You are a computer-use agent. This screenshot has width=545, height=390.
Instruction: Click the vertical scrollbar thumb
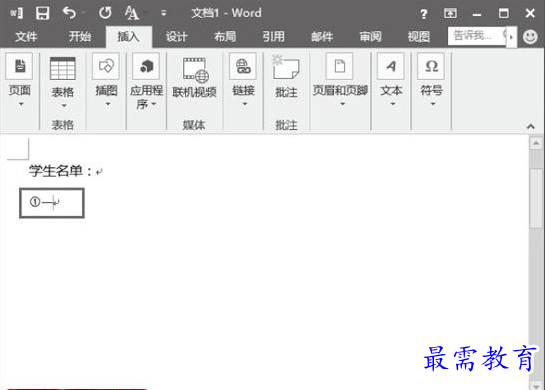536,198
